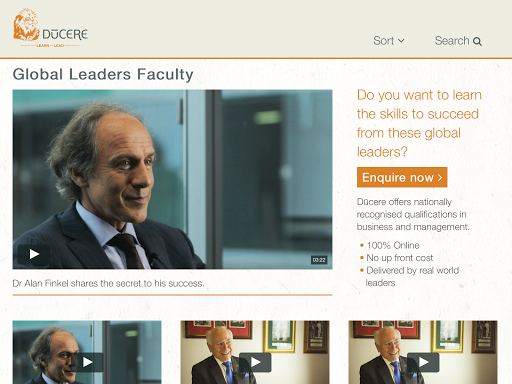Open the main Dr Alan Finkel video image
Viewport: 512px width, 384px height.
point(172,179)
